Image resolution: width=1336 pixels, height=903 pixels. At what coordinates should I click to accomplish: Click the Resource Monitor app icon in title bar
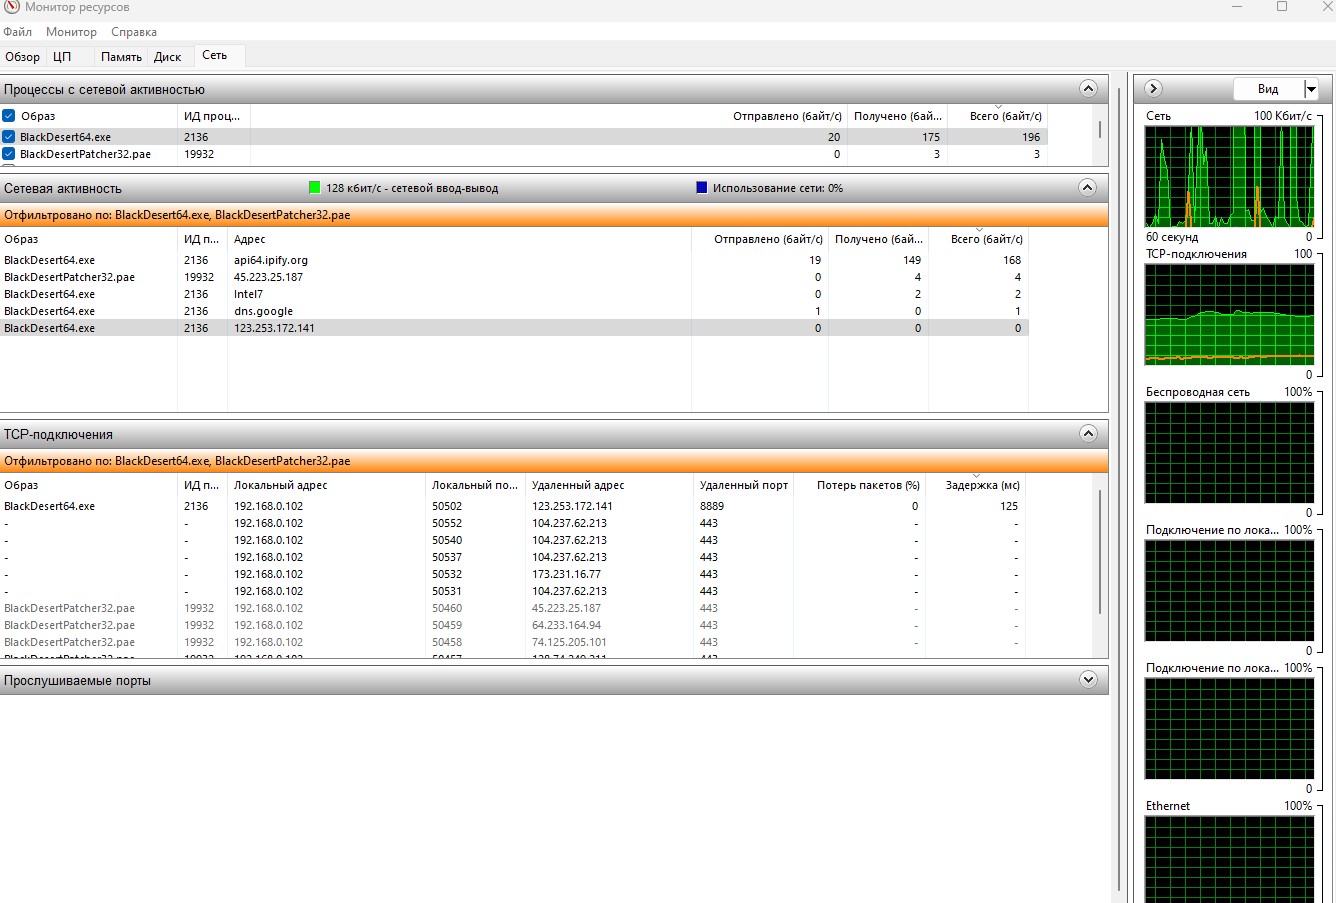pos(11,8)
